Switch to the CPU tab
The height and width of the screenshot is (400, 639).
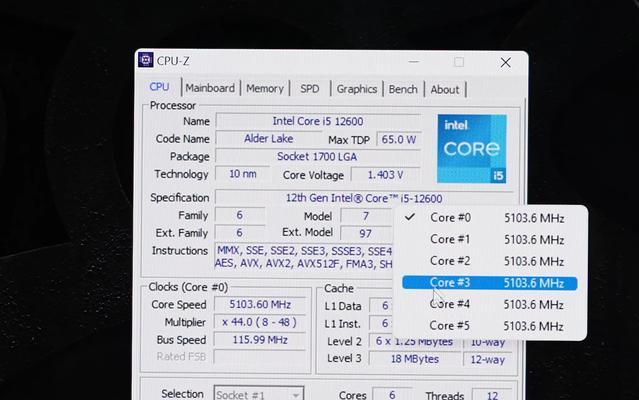point(159,87)
